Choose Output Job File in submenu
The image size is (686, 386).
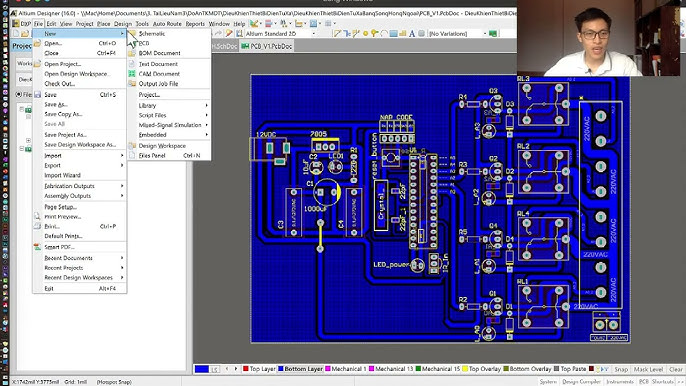click(158, 84)
